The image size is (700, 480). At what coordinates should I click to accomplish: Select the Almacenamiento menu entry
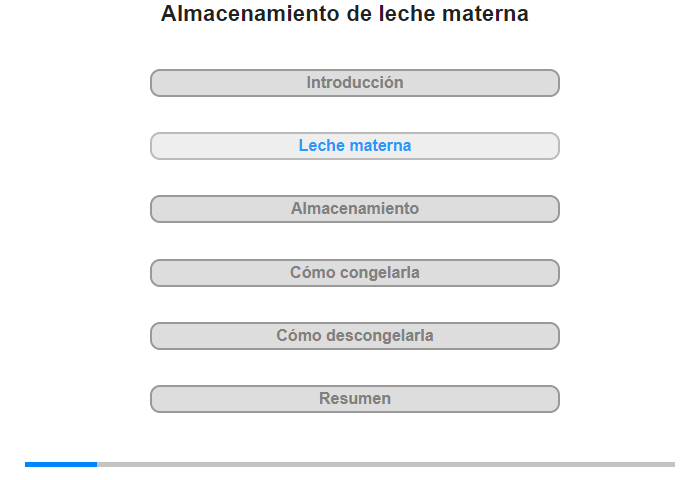[x=354, y=209]
